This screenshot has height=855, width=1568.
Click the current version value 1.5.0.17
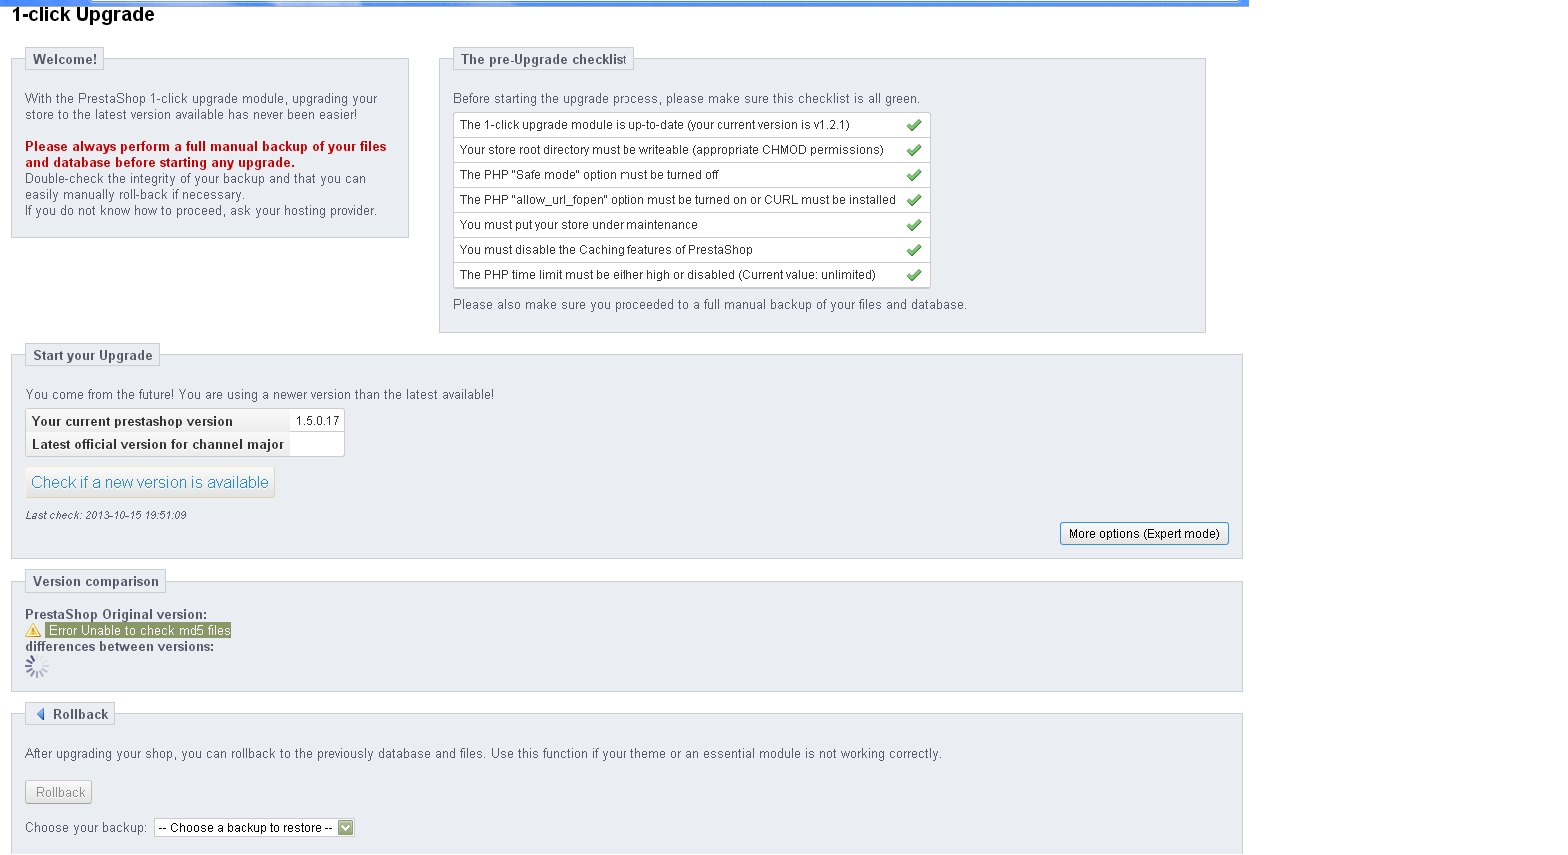[x=317, y=421]
